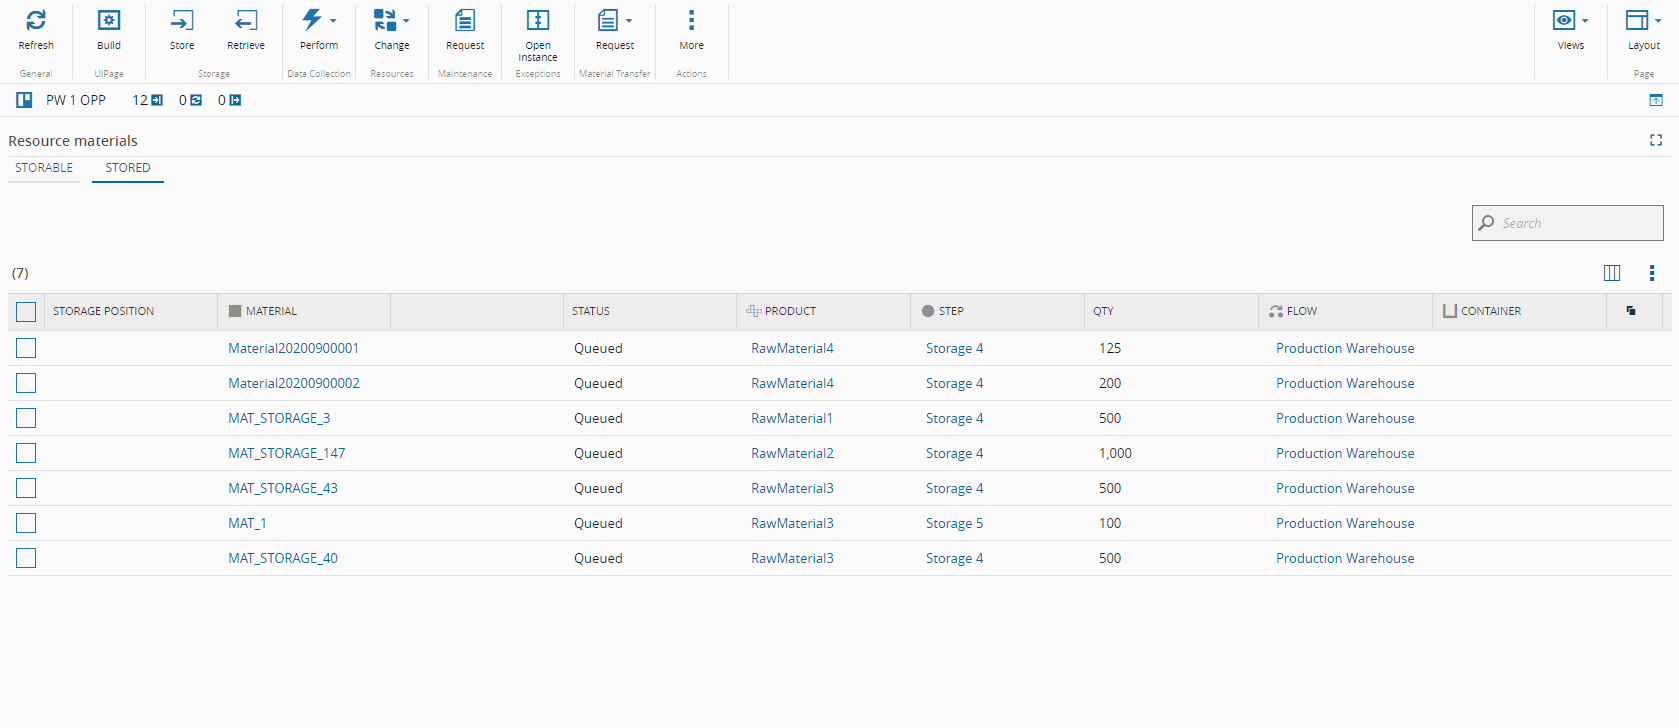Expand Resource materials to full screen
Viewport: 1679px width, 728px height.
point(1656,140)
